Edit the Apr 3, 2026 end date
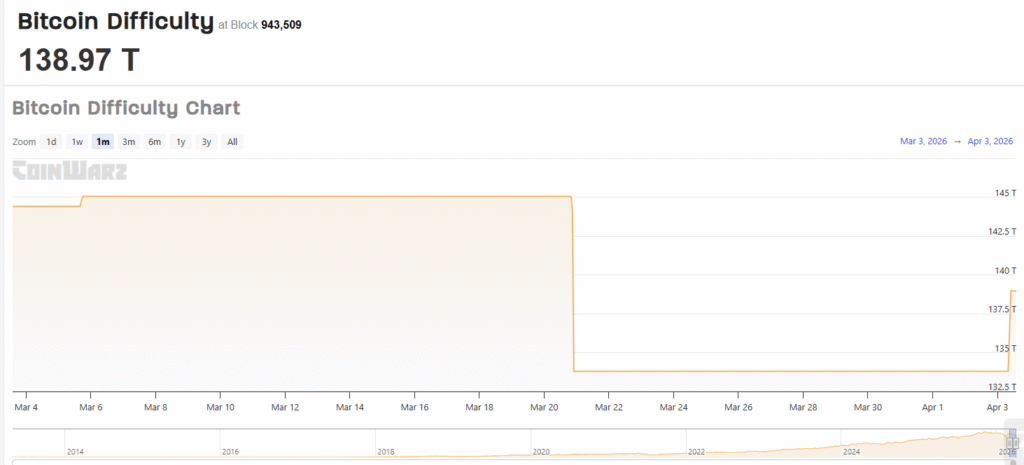Image resolution: width=1024 pixels, height=465 pixels. tap(990, 142)
